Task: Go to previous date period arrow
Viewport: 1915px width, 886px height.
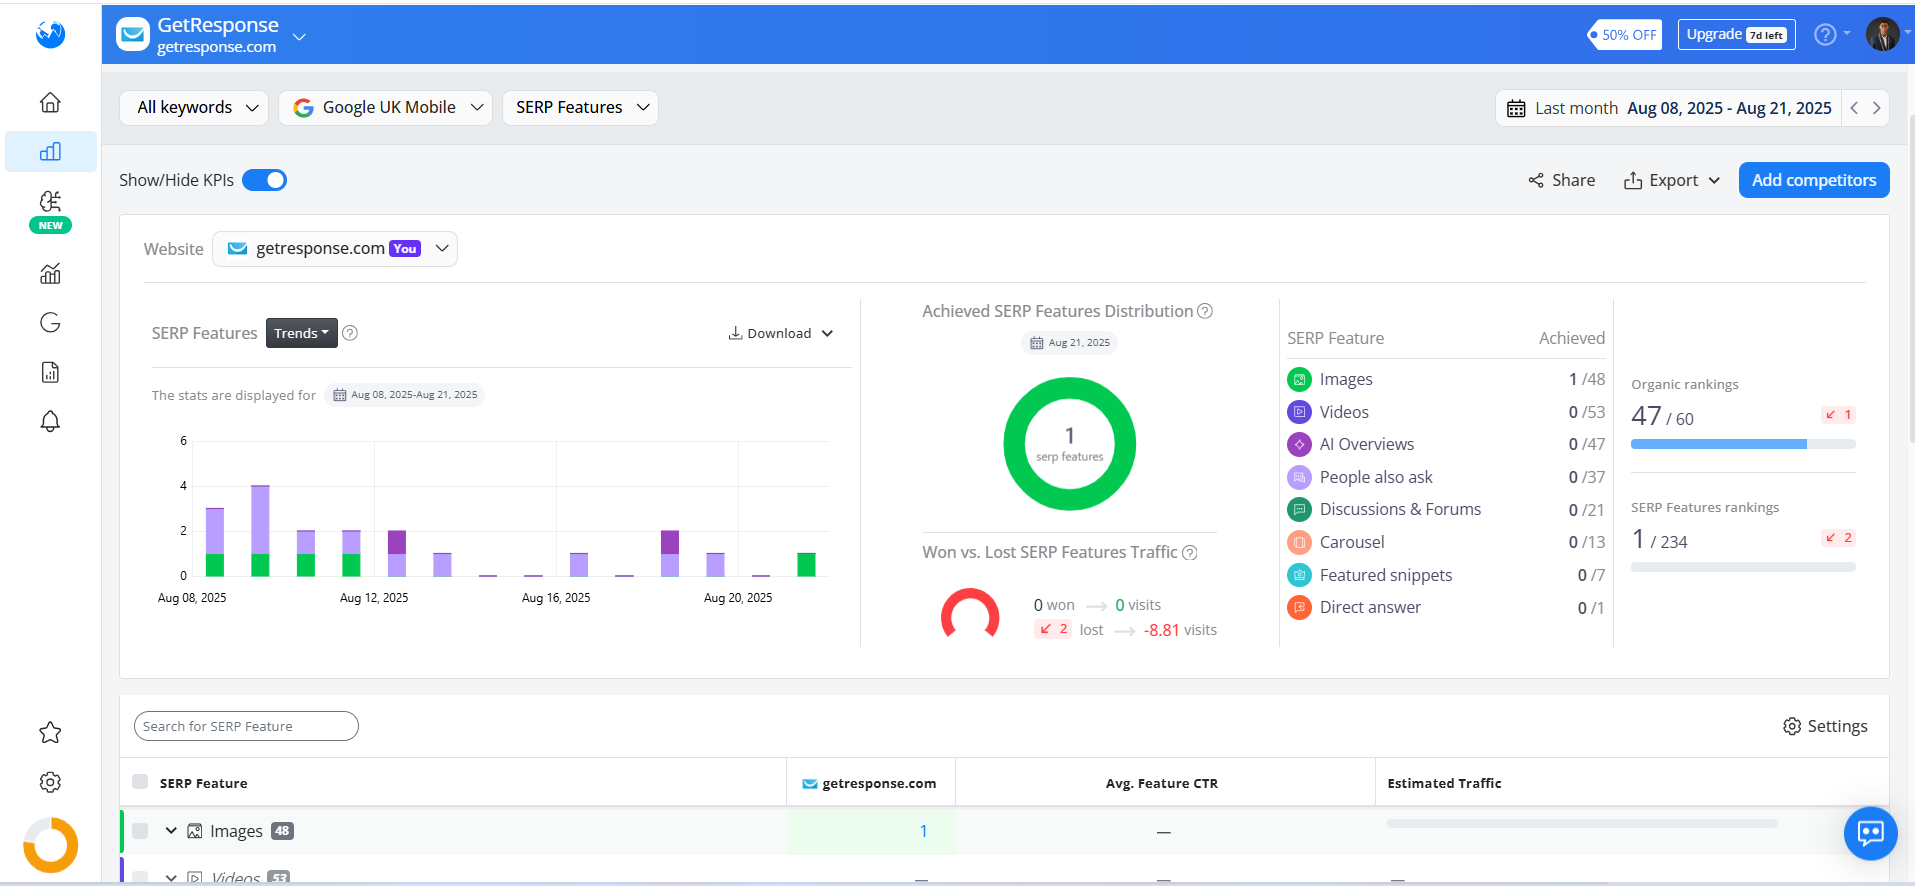Action: tap(1854, 108)
